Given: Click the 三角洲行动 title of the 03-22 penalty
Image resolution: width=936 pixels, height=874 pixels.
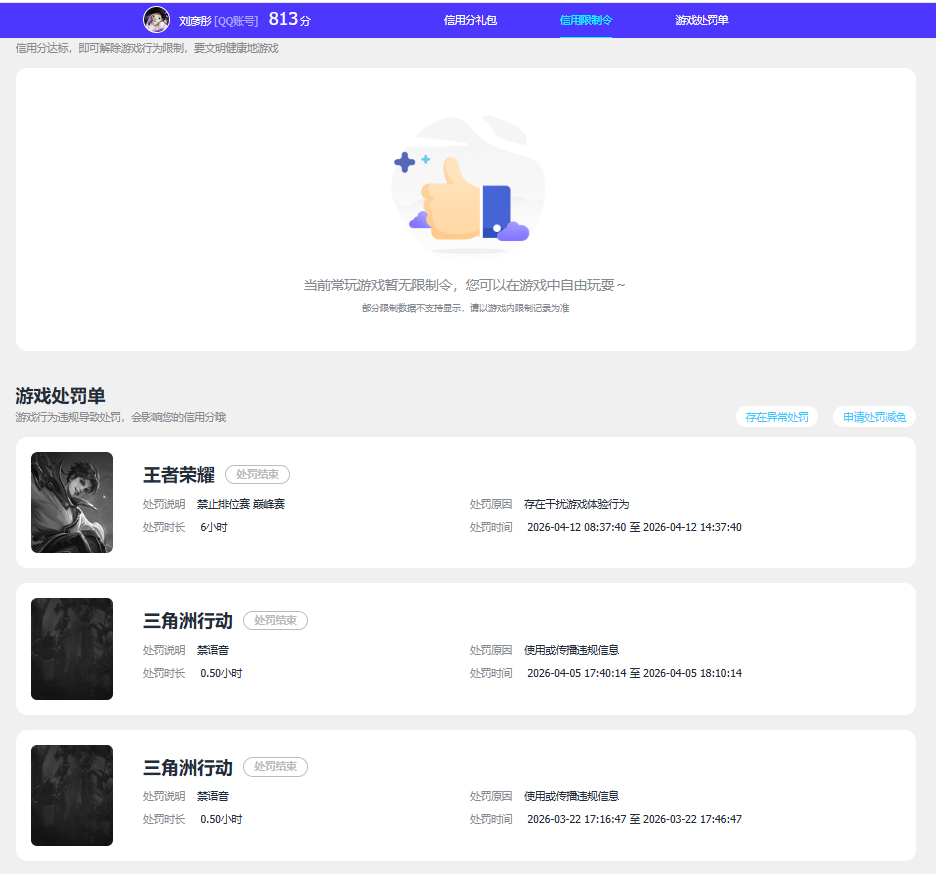Looking at the screenshot, I should tap(188, 768).
